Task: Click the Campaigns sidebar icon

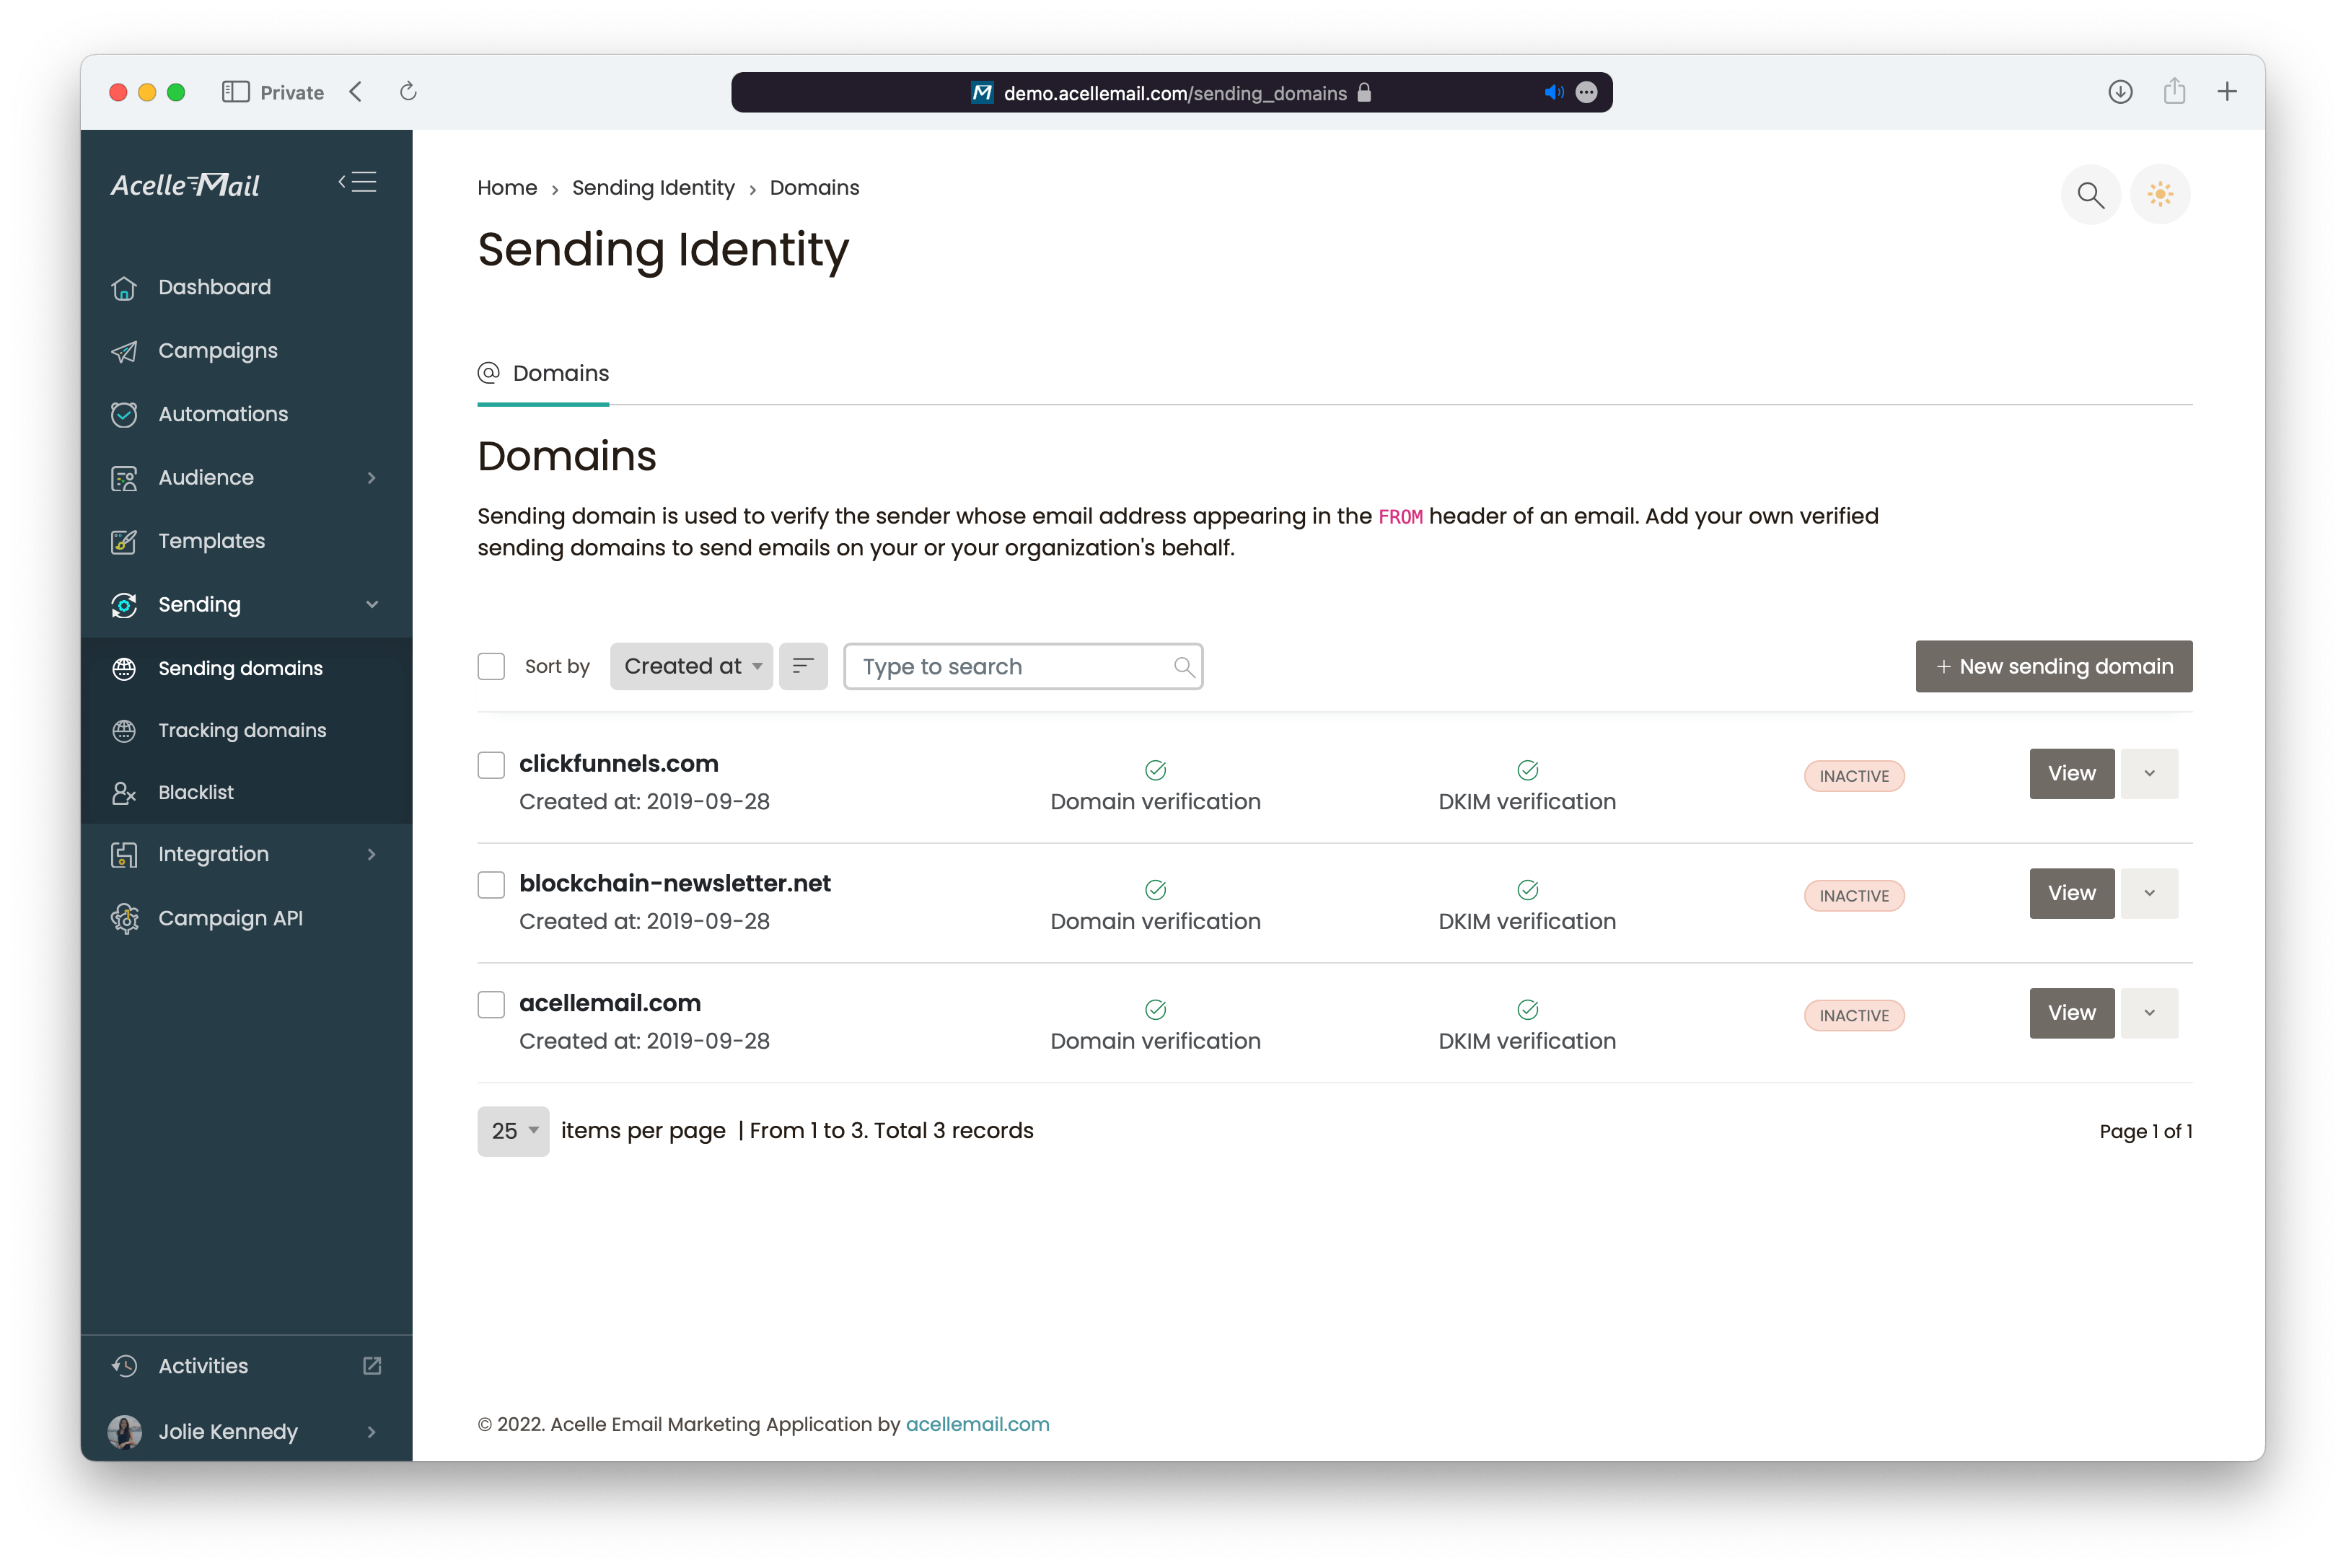Action: click(123, 350)
